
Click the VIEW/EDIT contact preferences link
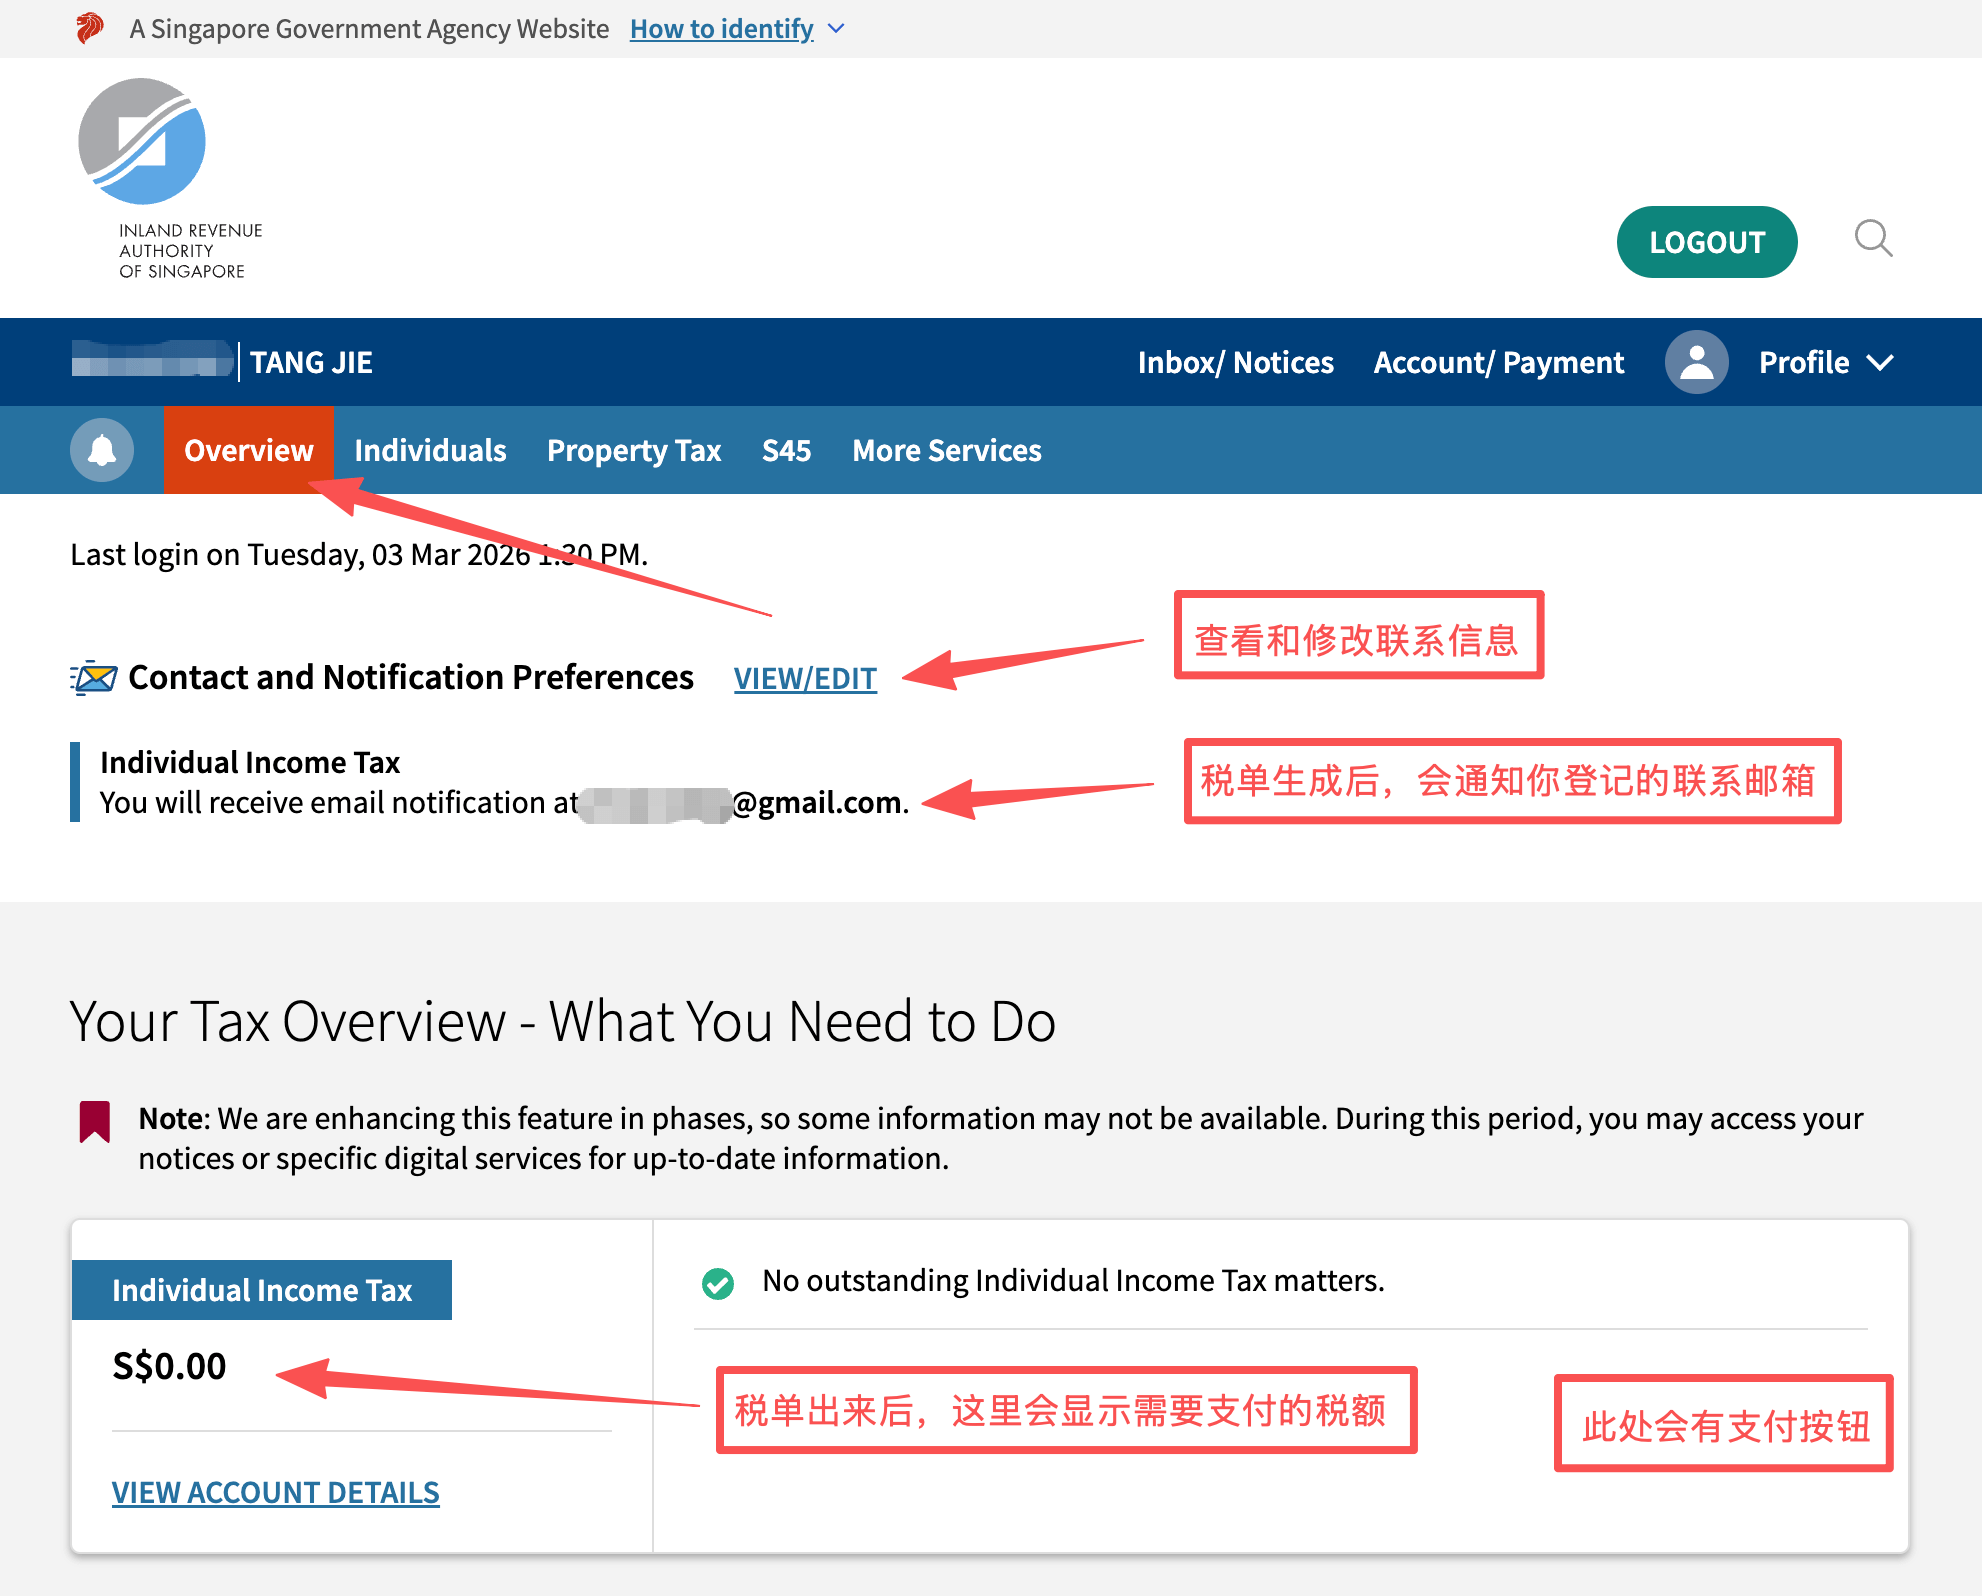[805, 679]
